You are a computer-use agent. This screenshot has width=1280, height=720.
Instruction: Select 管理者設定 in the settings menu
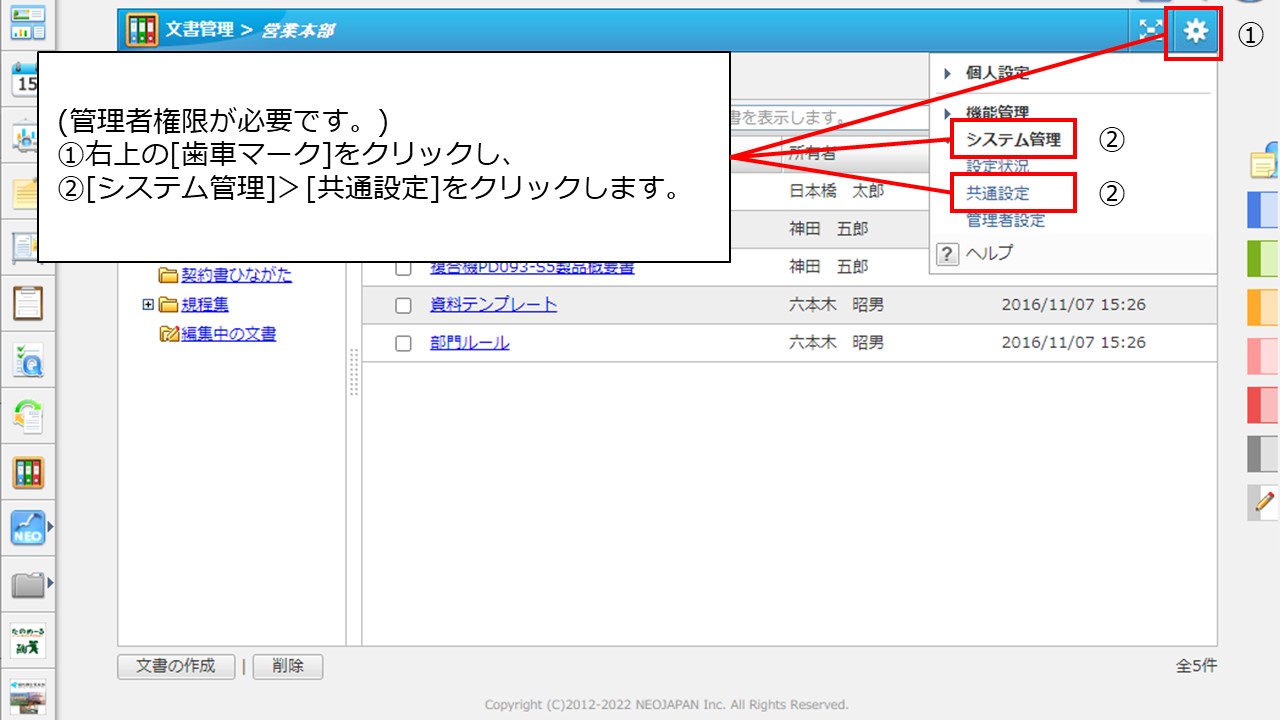pyautogui.click(x=1005, y=220)
